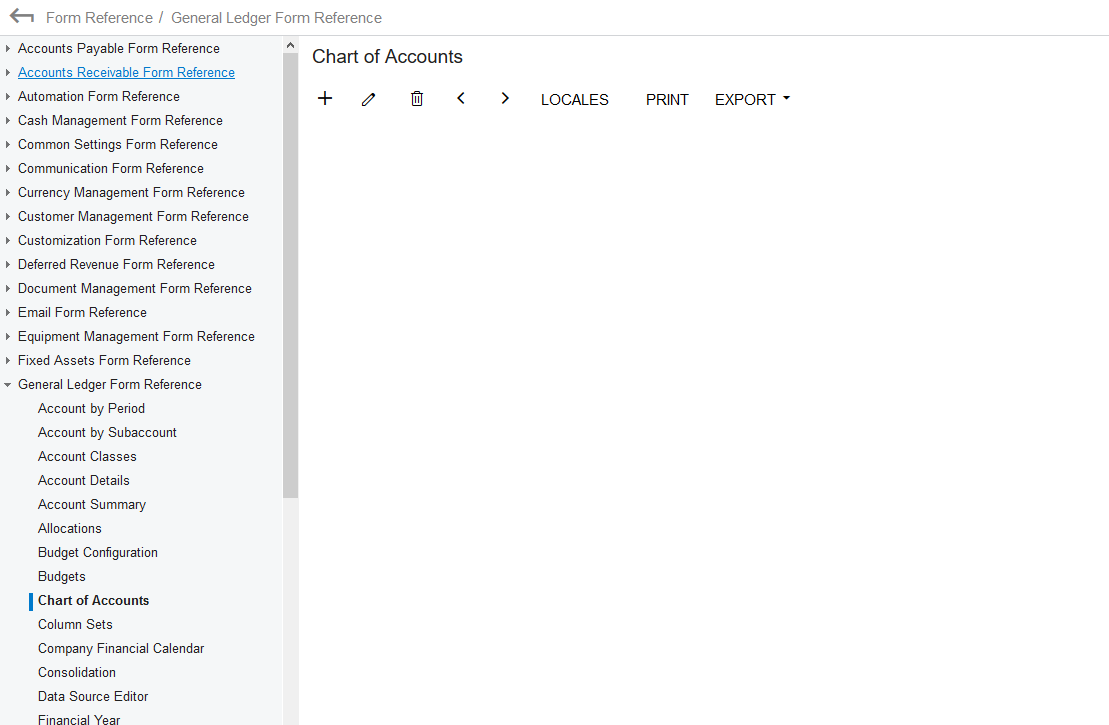Expand the Accounts Payable Form Reference section
This screenshot has height=725, width=1109.
tap(7, 48)
